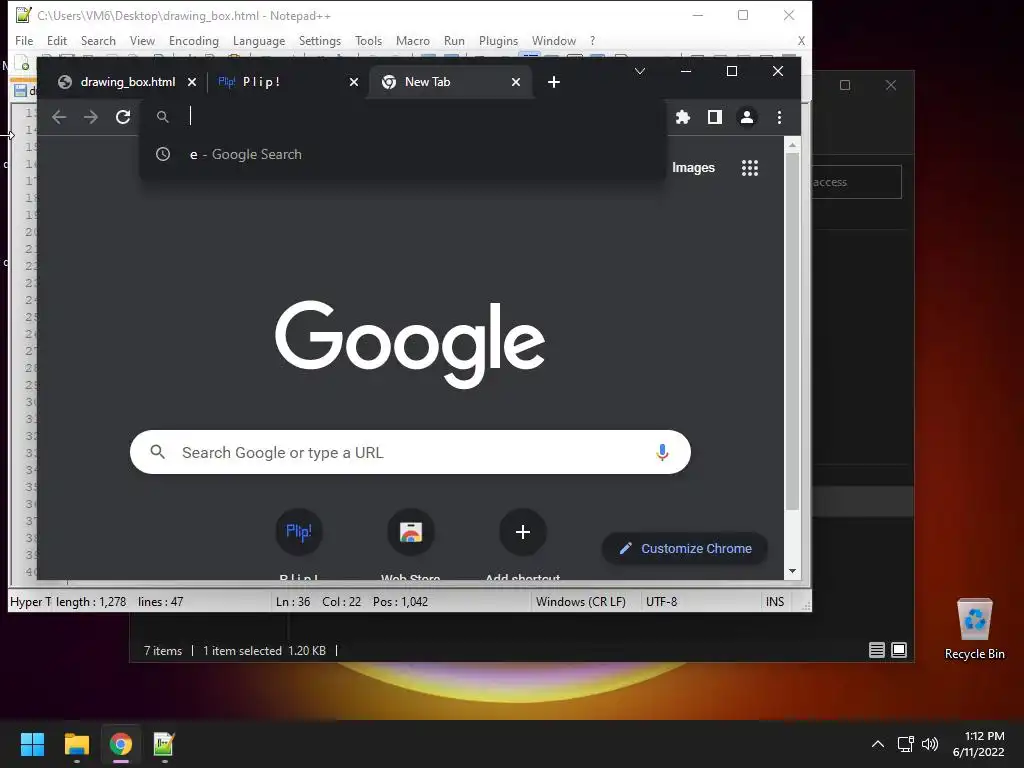1024x768 pixels.
Task: Open volume control in tray
Action: pyautogui.click(x=930, y=744)
